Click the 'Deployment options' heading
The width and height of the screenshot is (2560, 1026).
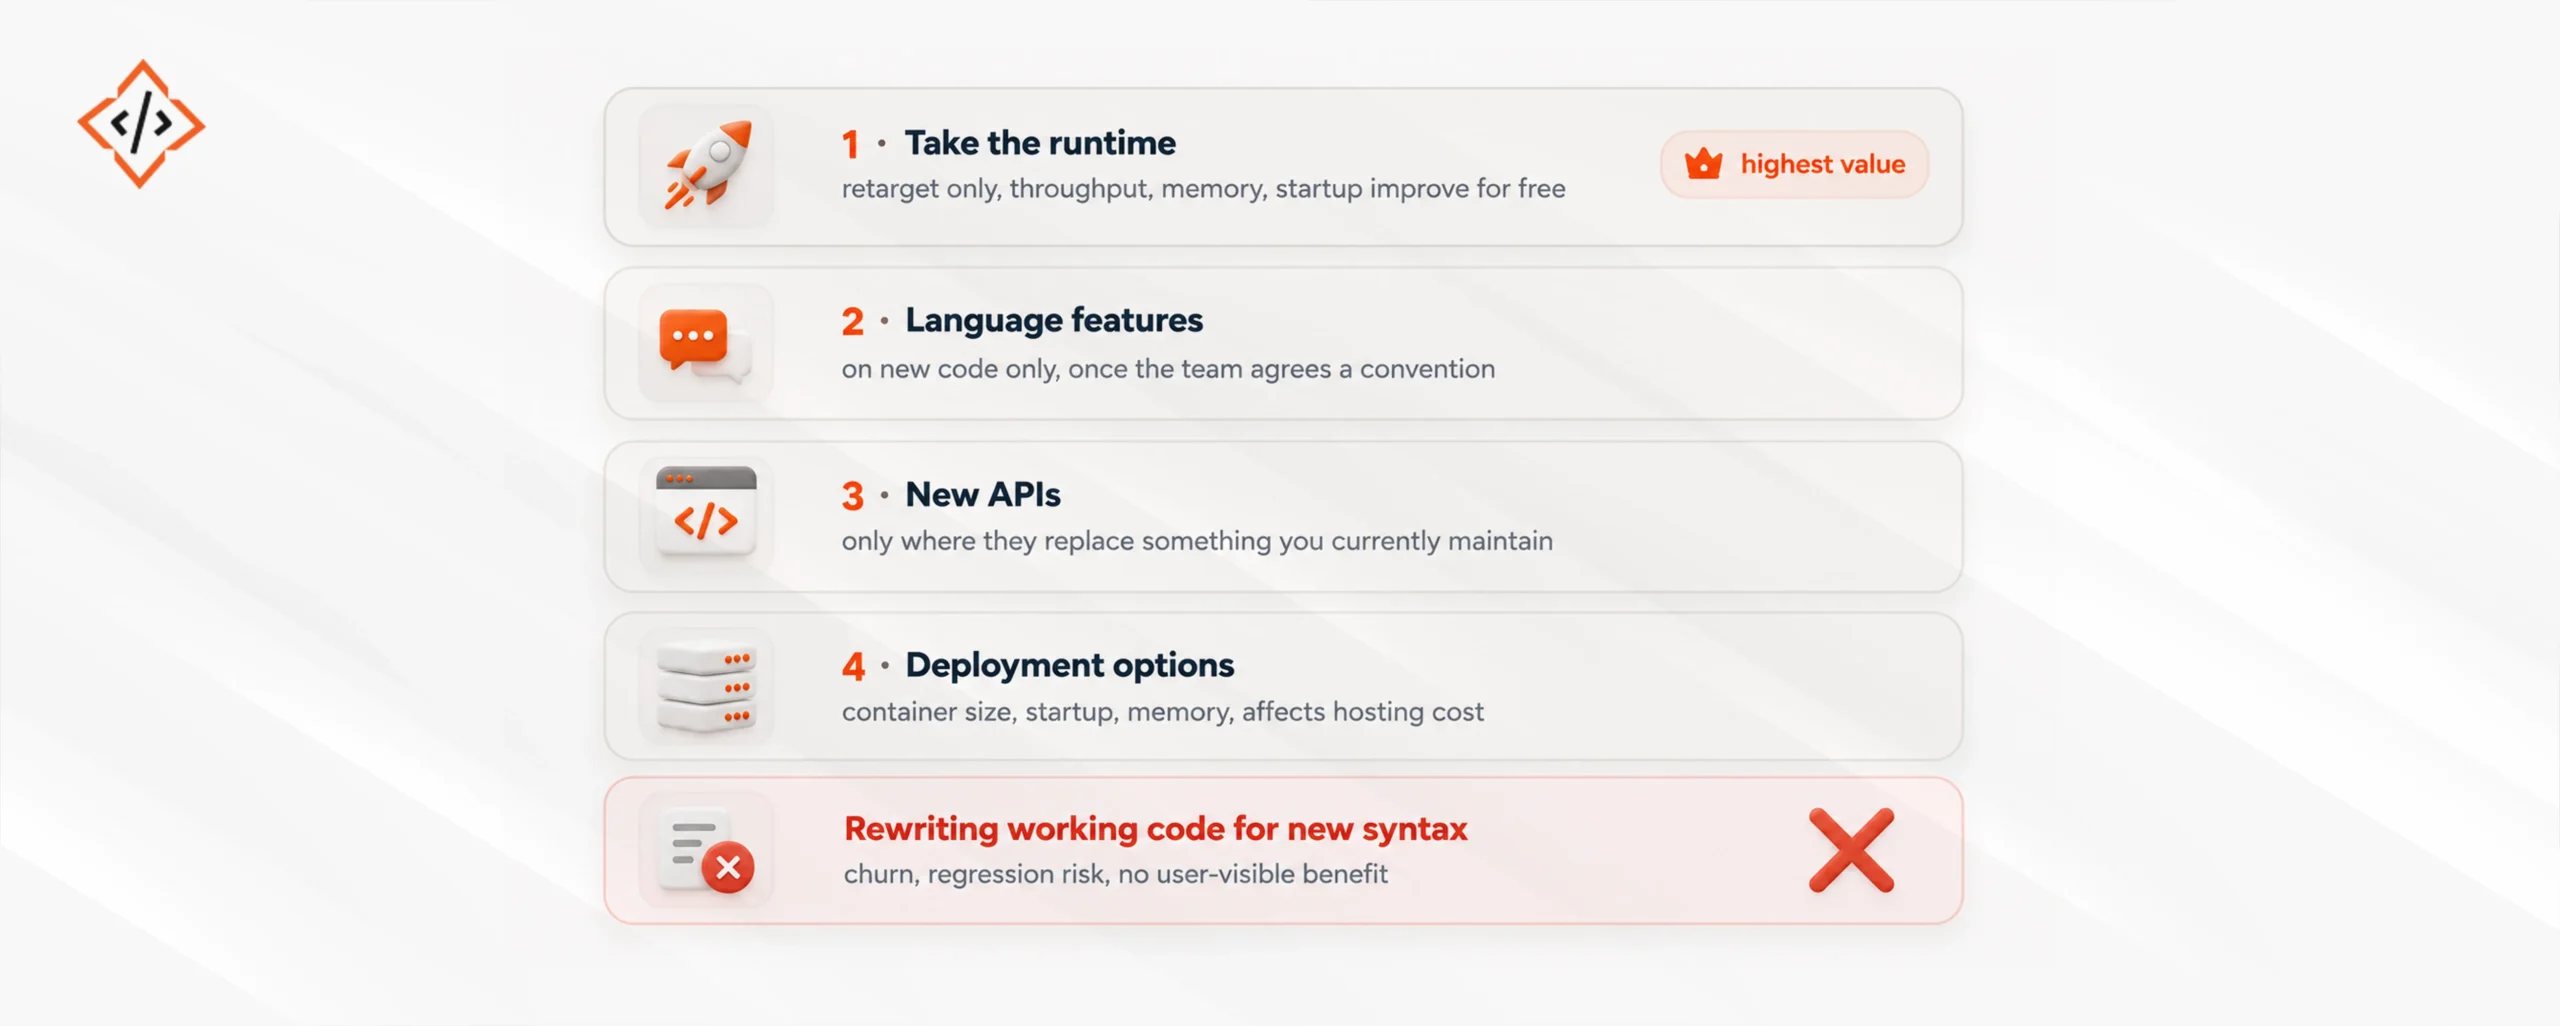[1070, 666]
